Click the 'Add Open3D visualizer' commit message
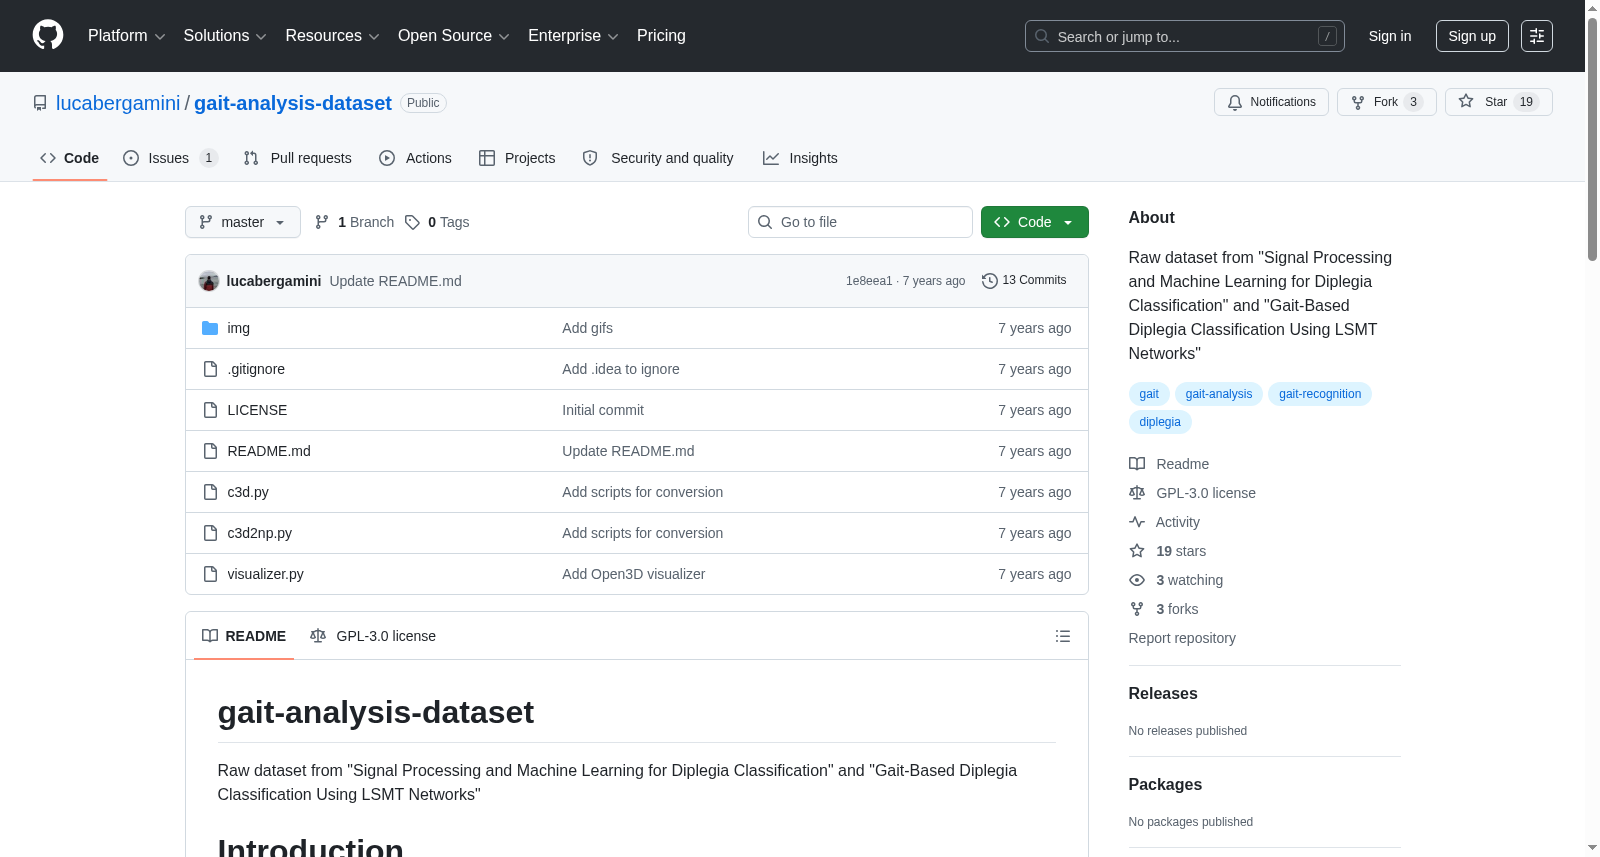Image resolution: width=1600 pixels, height=857 pixels. [x=633, y=574]
